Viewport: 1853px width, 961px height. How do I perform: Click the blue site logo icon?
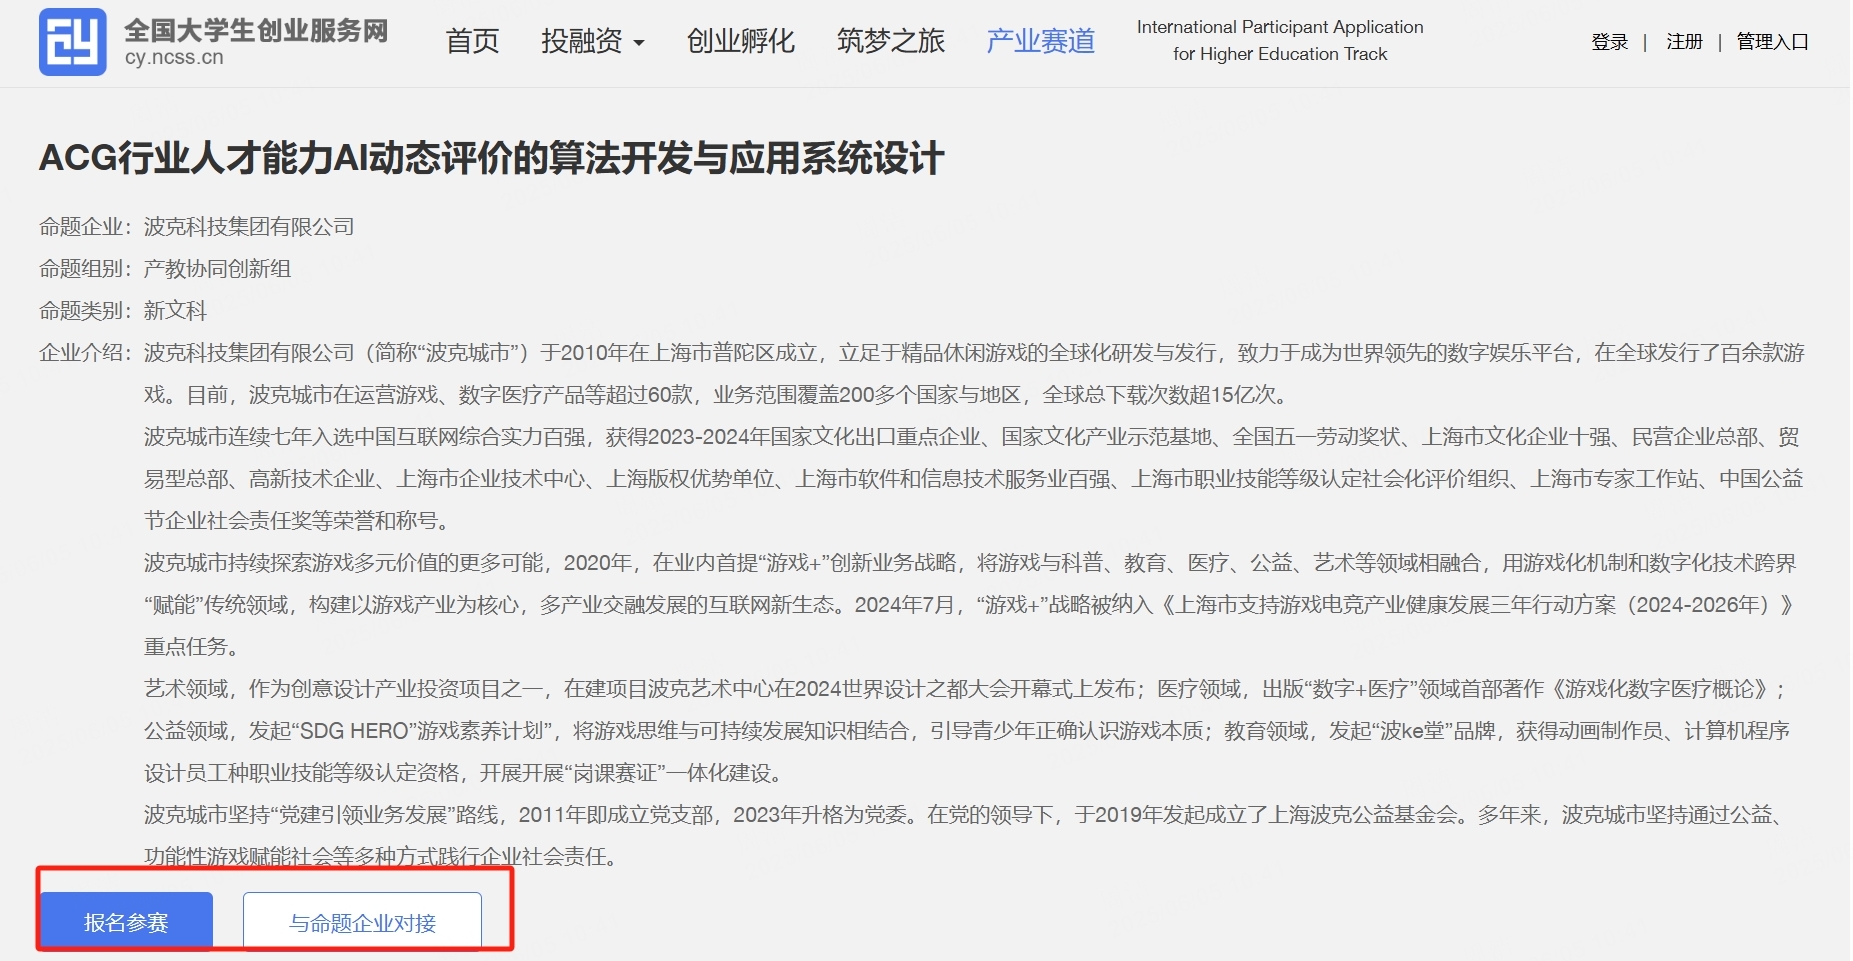(72, 42)
